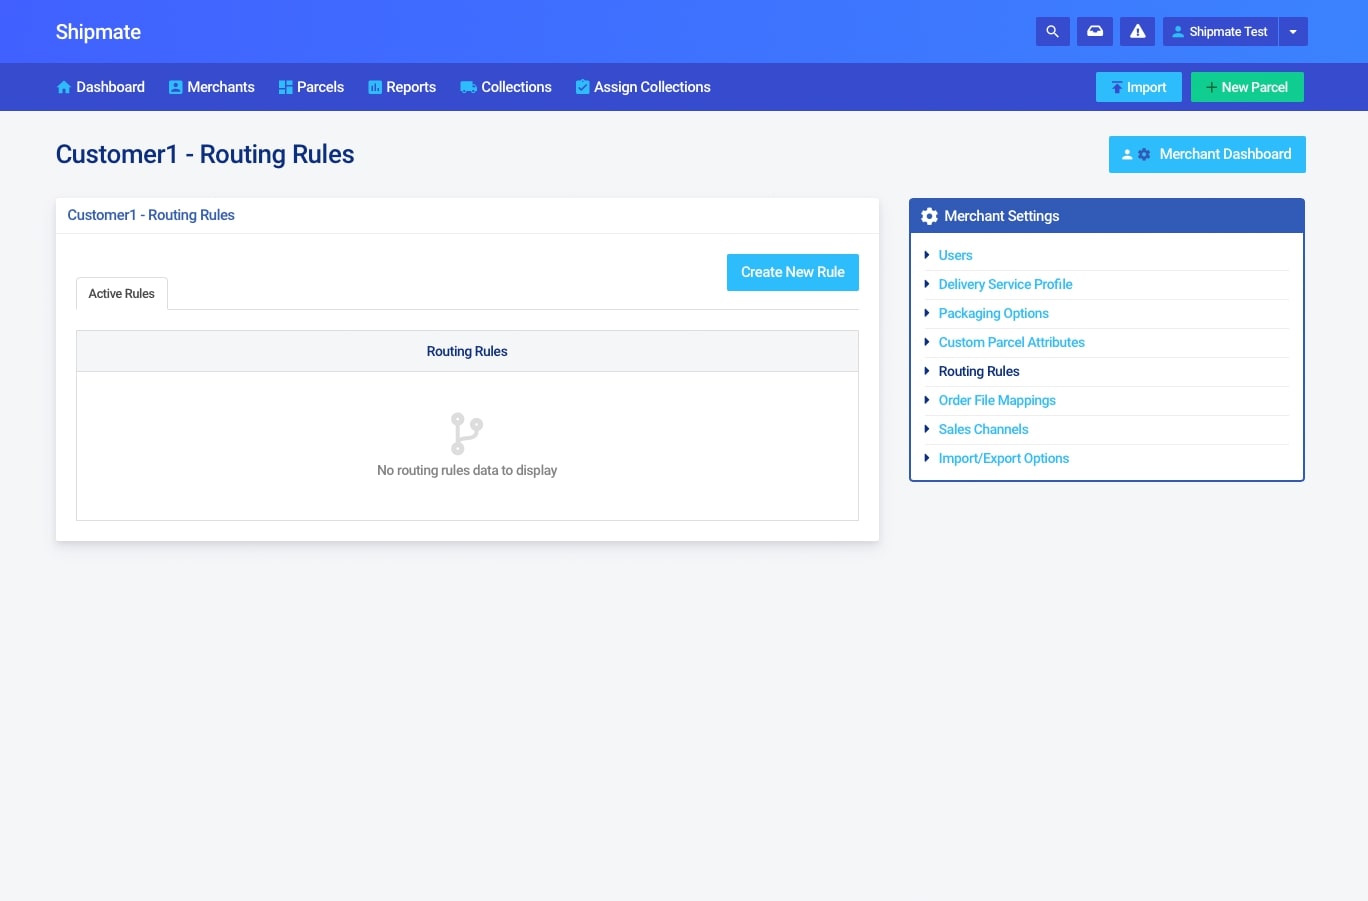Click the 'Customer1 - Routing Rules' card header
The width and height of the screenshot is (1368, 901).
coord(467,215)
